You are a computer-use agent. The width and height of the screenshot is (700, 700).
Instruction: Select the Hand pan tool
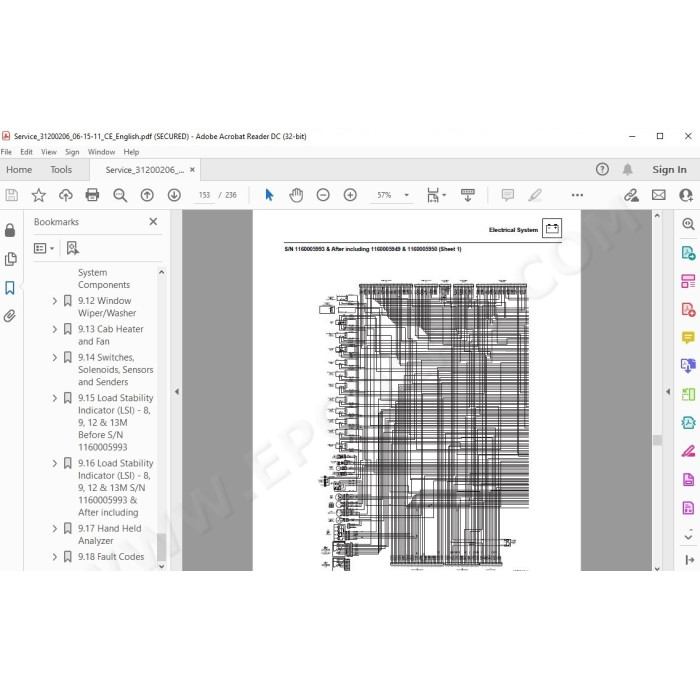[296, 195]
